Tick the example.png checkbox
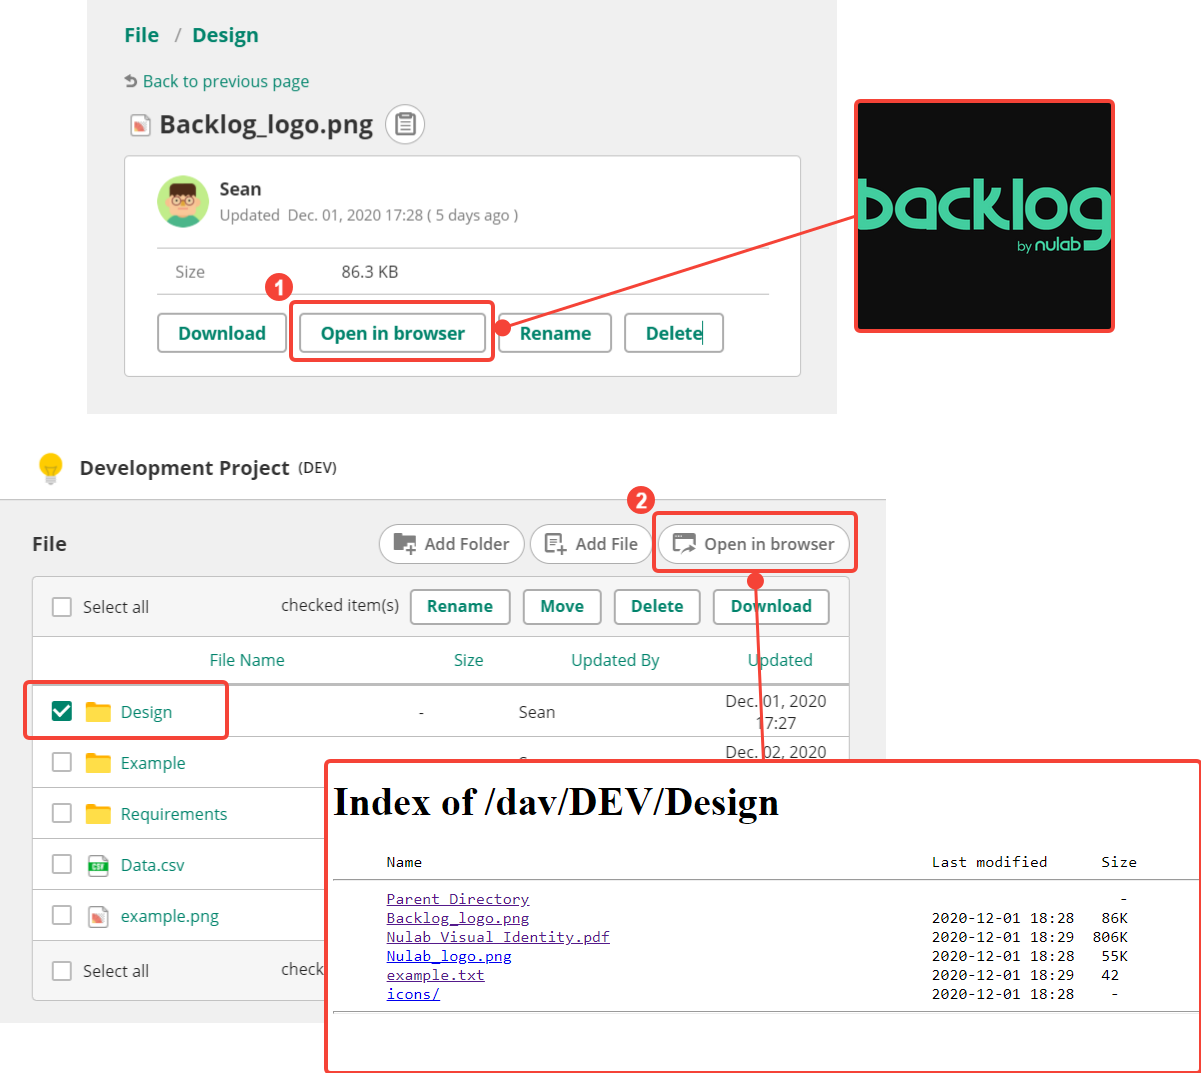The image size is (1201, 1073). (x=62, y=915)
